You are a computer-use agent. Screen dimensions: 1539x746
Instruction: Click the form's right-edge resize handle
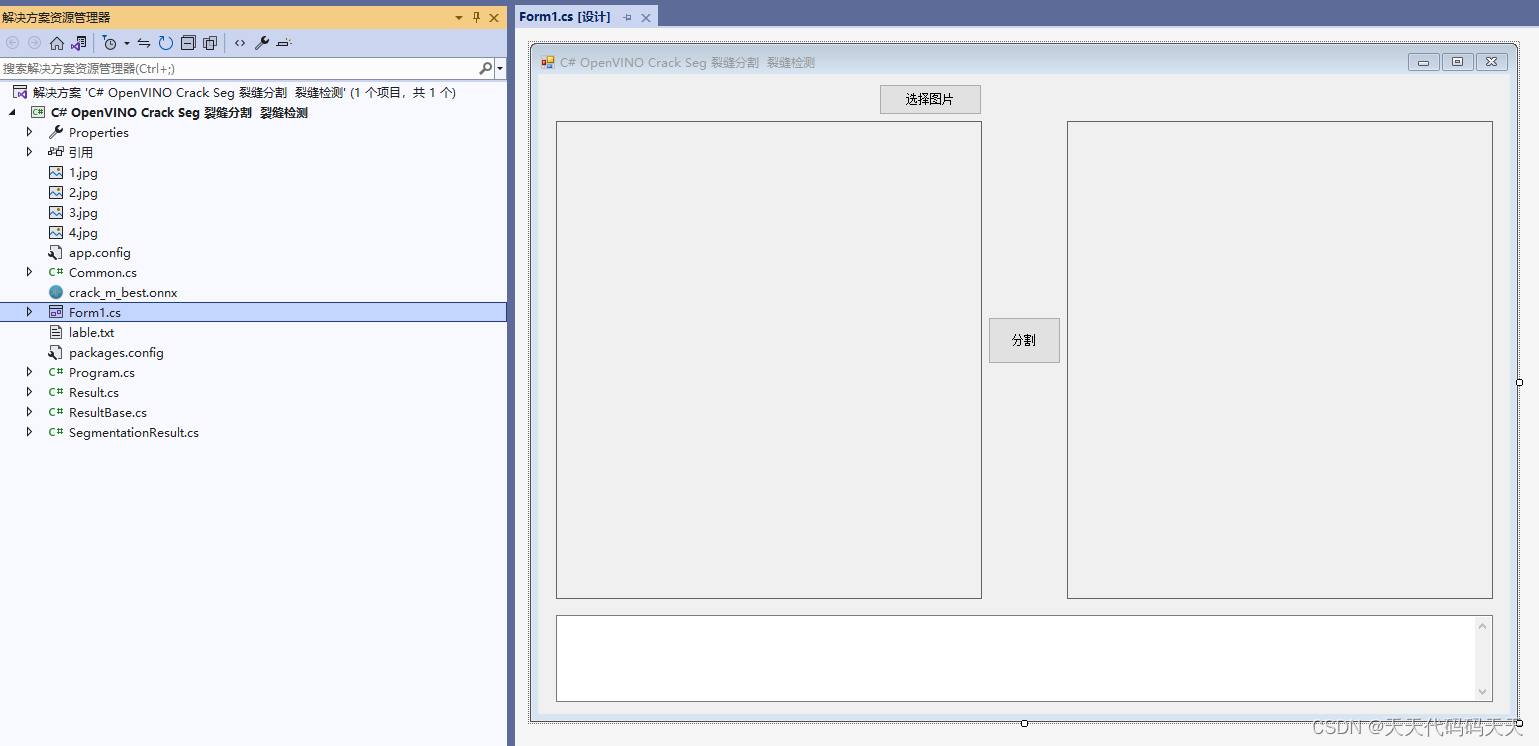pos(1519,382)
